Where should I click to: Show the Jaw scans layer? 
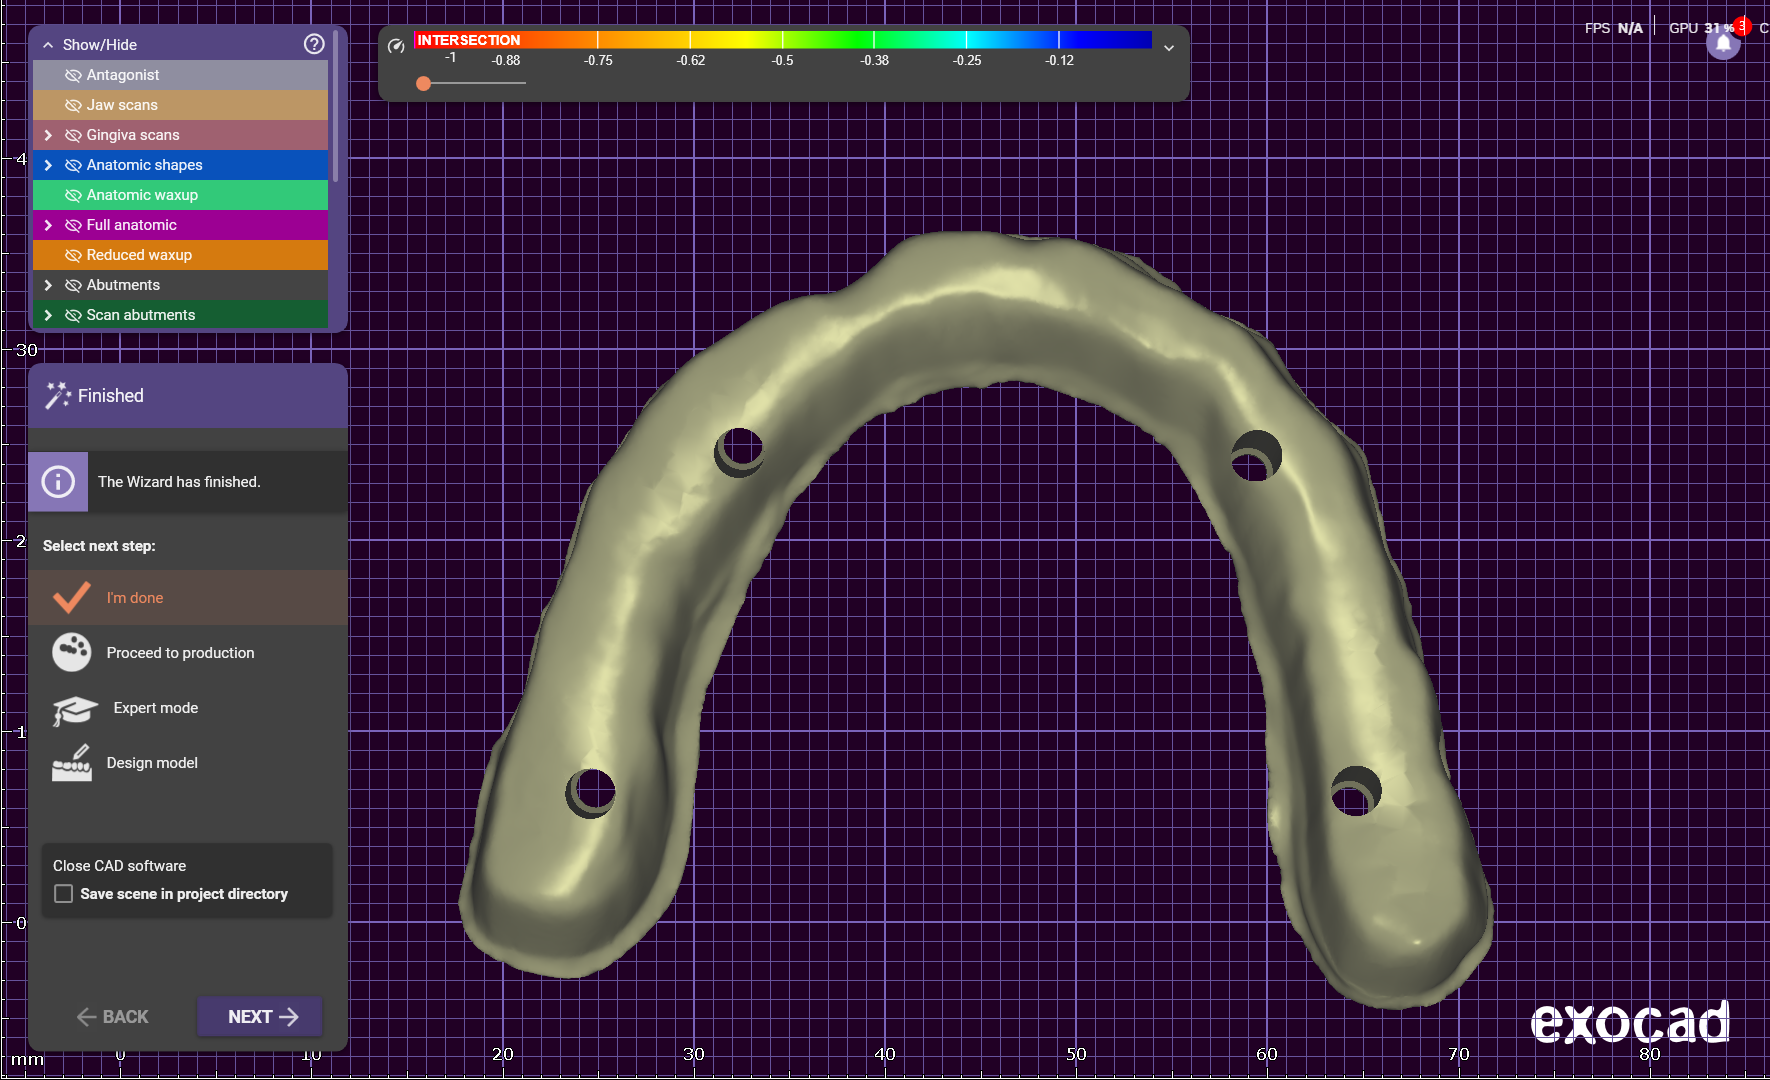click(73, 105)
